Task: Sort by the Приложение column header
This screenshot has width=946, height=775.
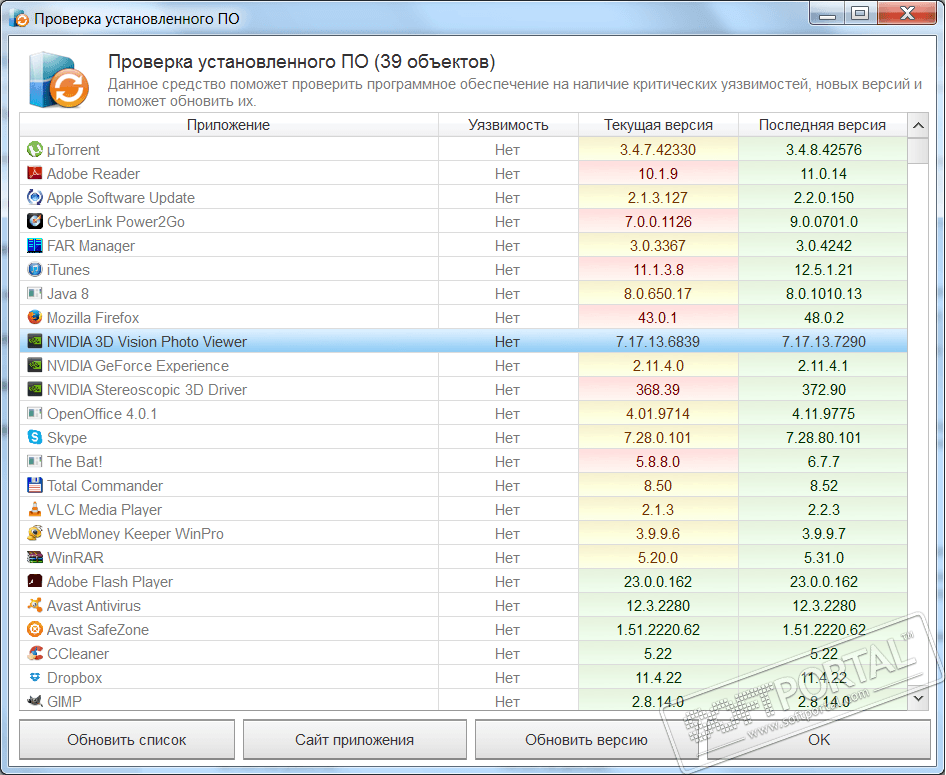Action: (229, 125)
